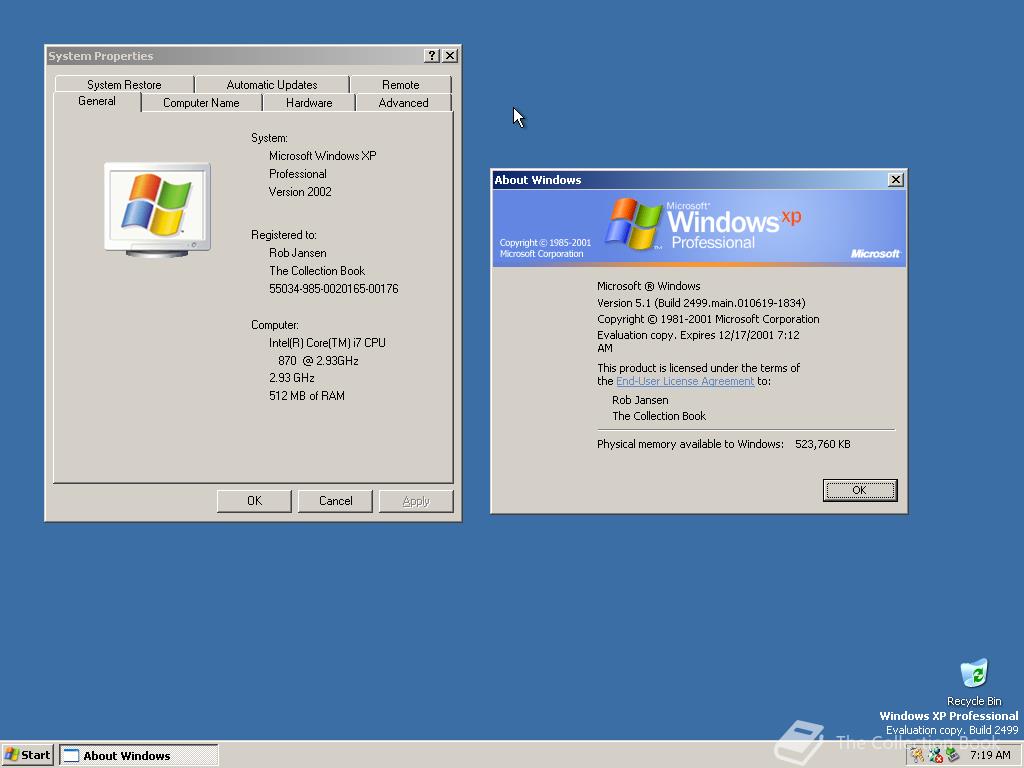Open the Computer Name tab
Viewport: 1024px width, 768px height.
click(x=201, y=103)
